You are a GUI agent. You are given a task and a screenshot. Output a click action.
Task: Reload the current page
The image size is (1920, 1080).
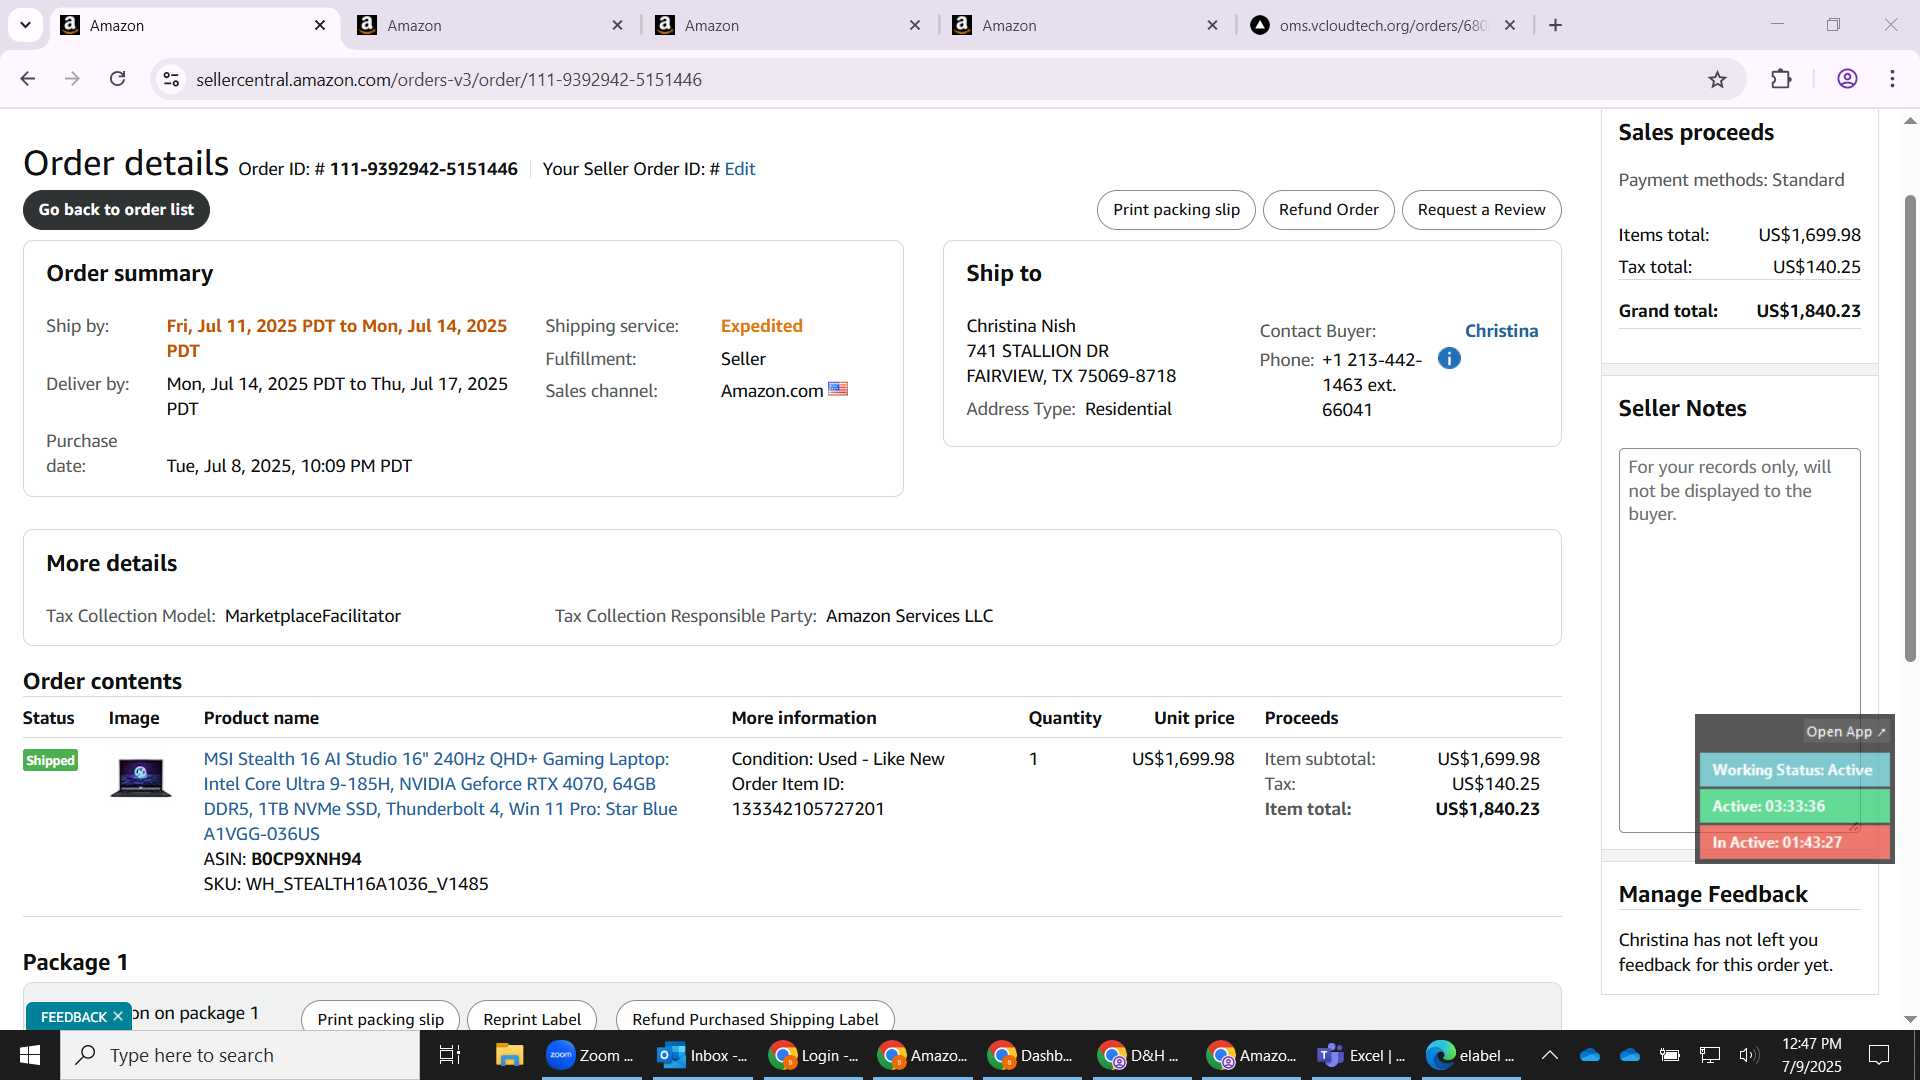[118, 79]
